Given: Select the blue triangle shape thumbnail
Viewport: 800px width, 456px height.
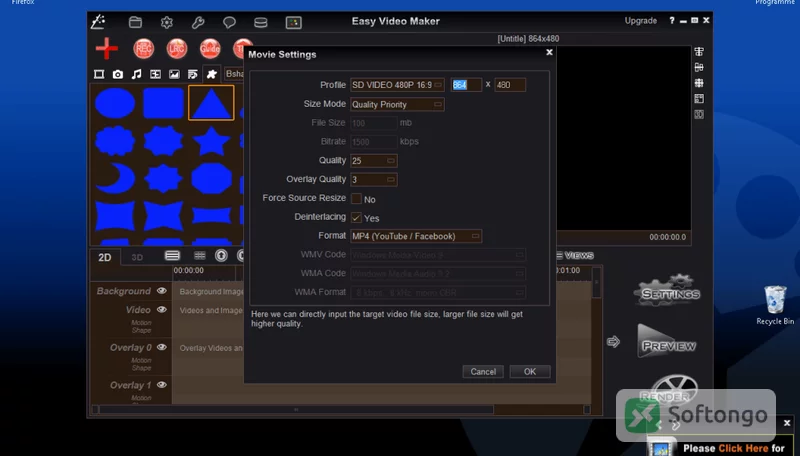Looking at the screenshot, I should pyautogui.click(x=211, y=103).
